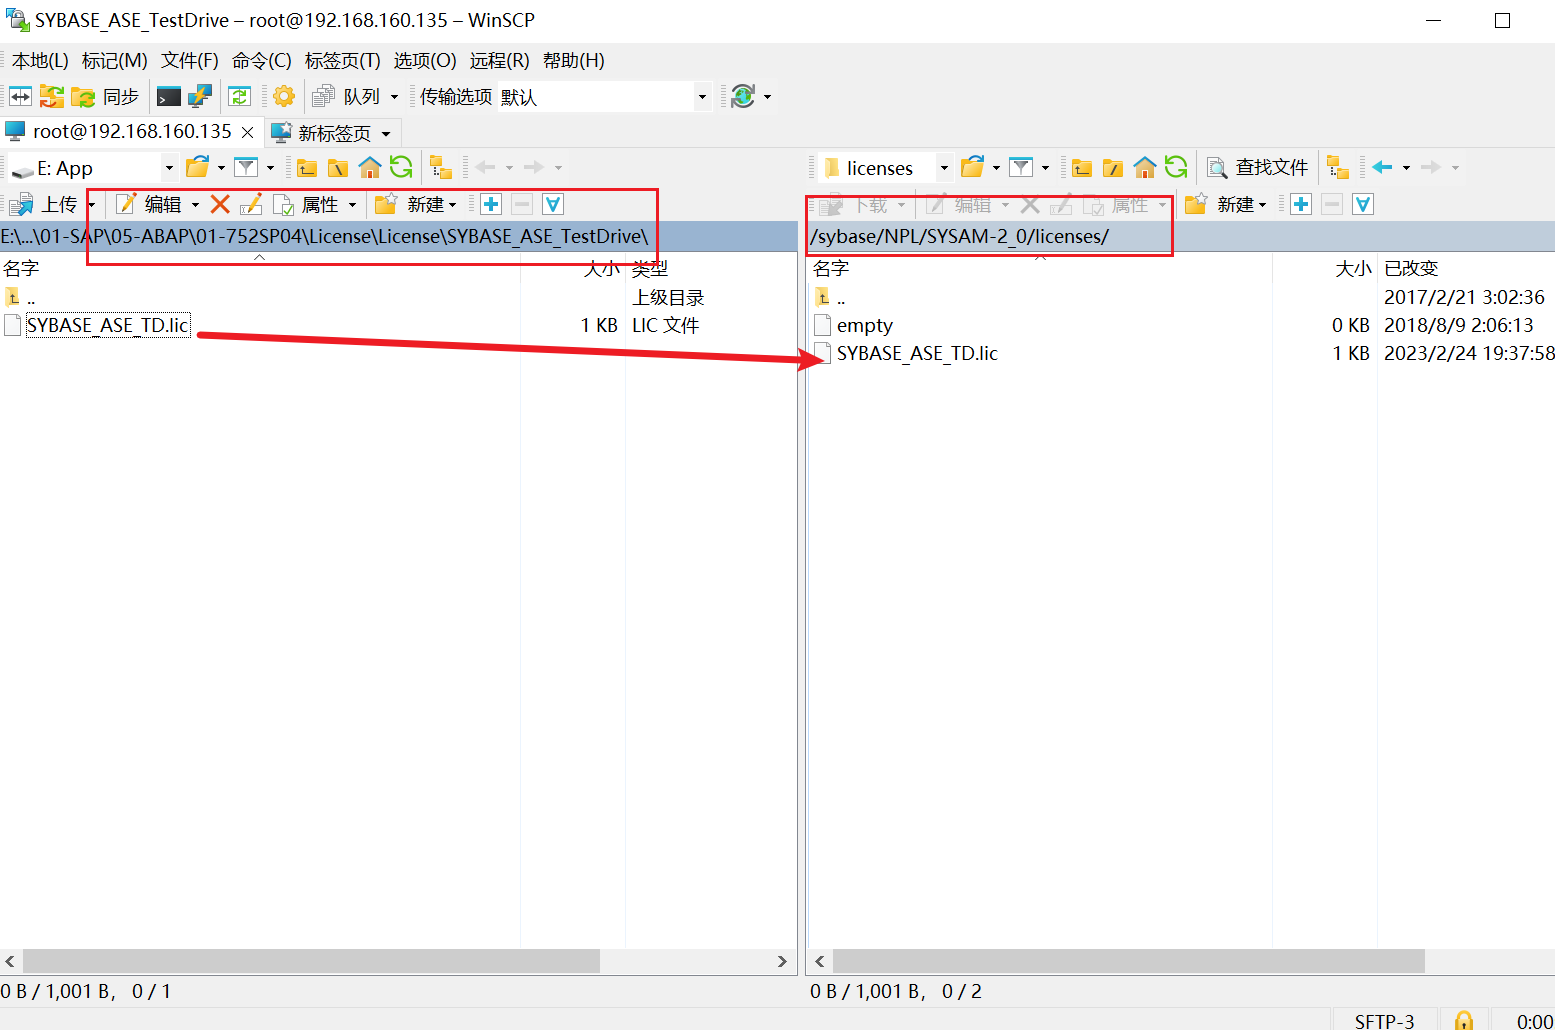
Task: Toggle local directory tree view icon
Action: pos(441,168)
